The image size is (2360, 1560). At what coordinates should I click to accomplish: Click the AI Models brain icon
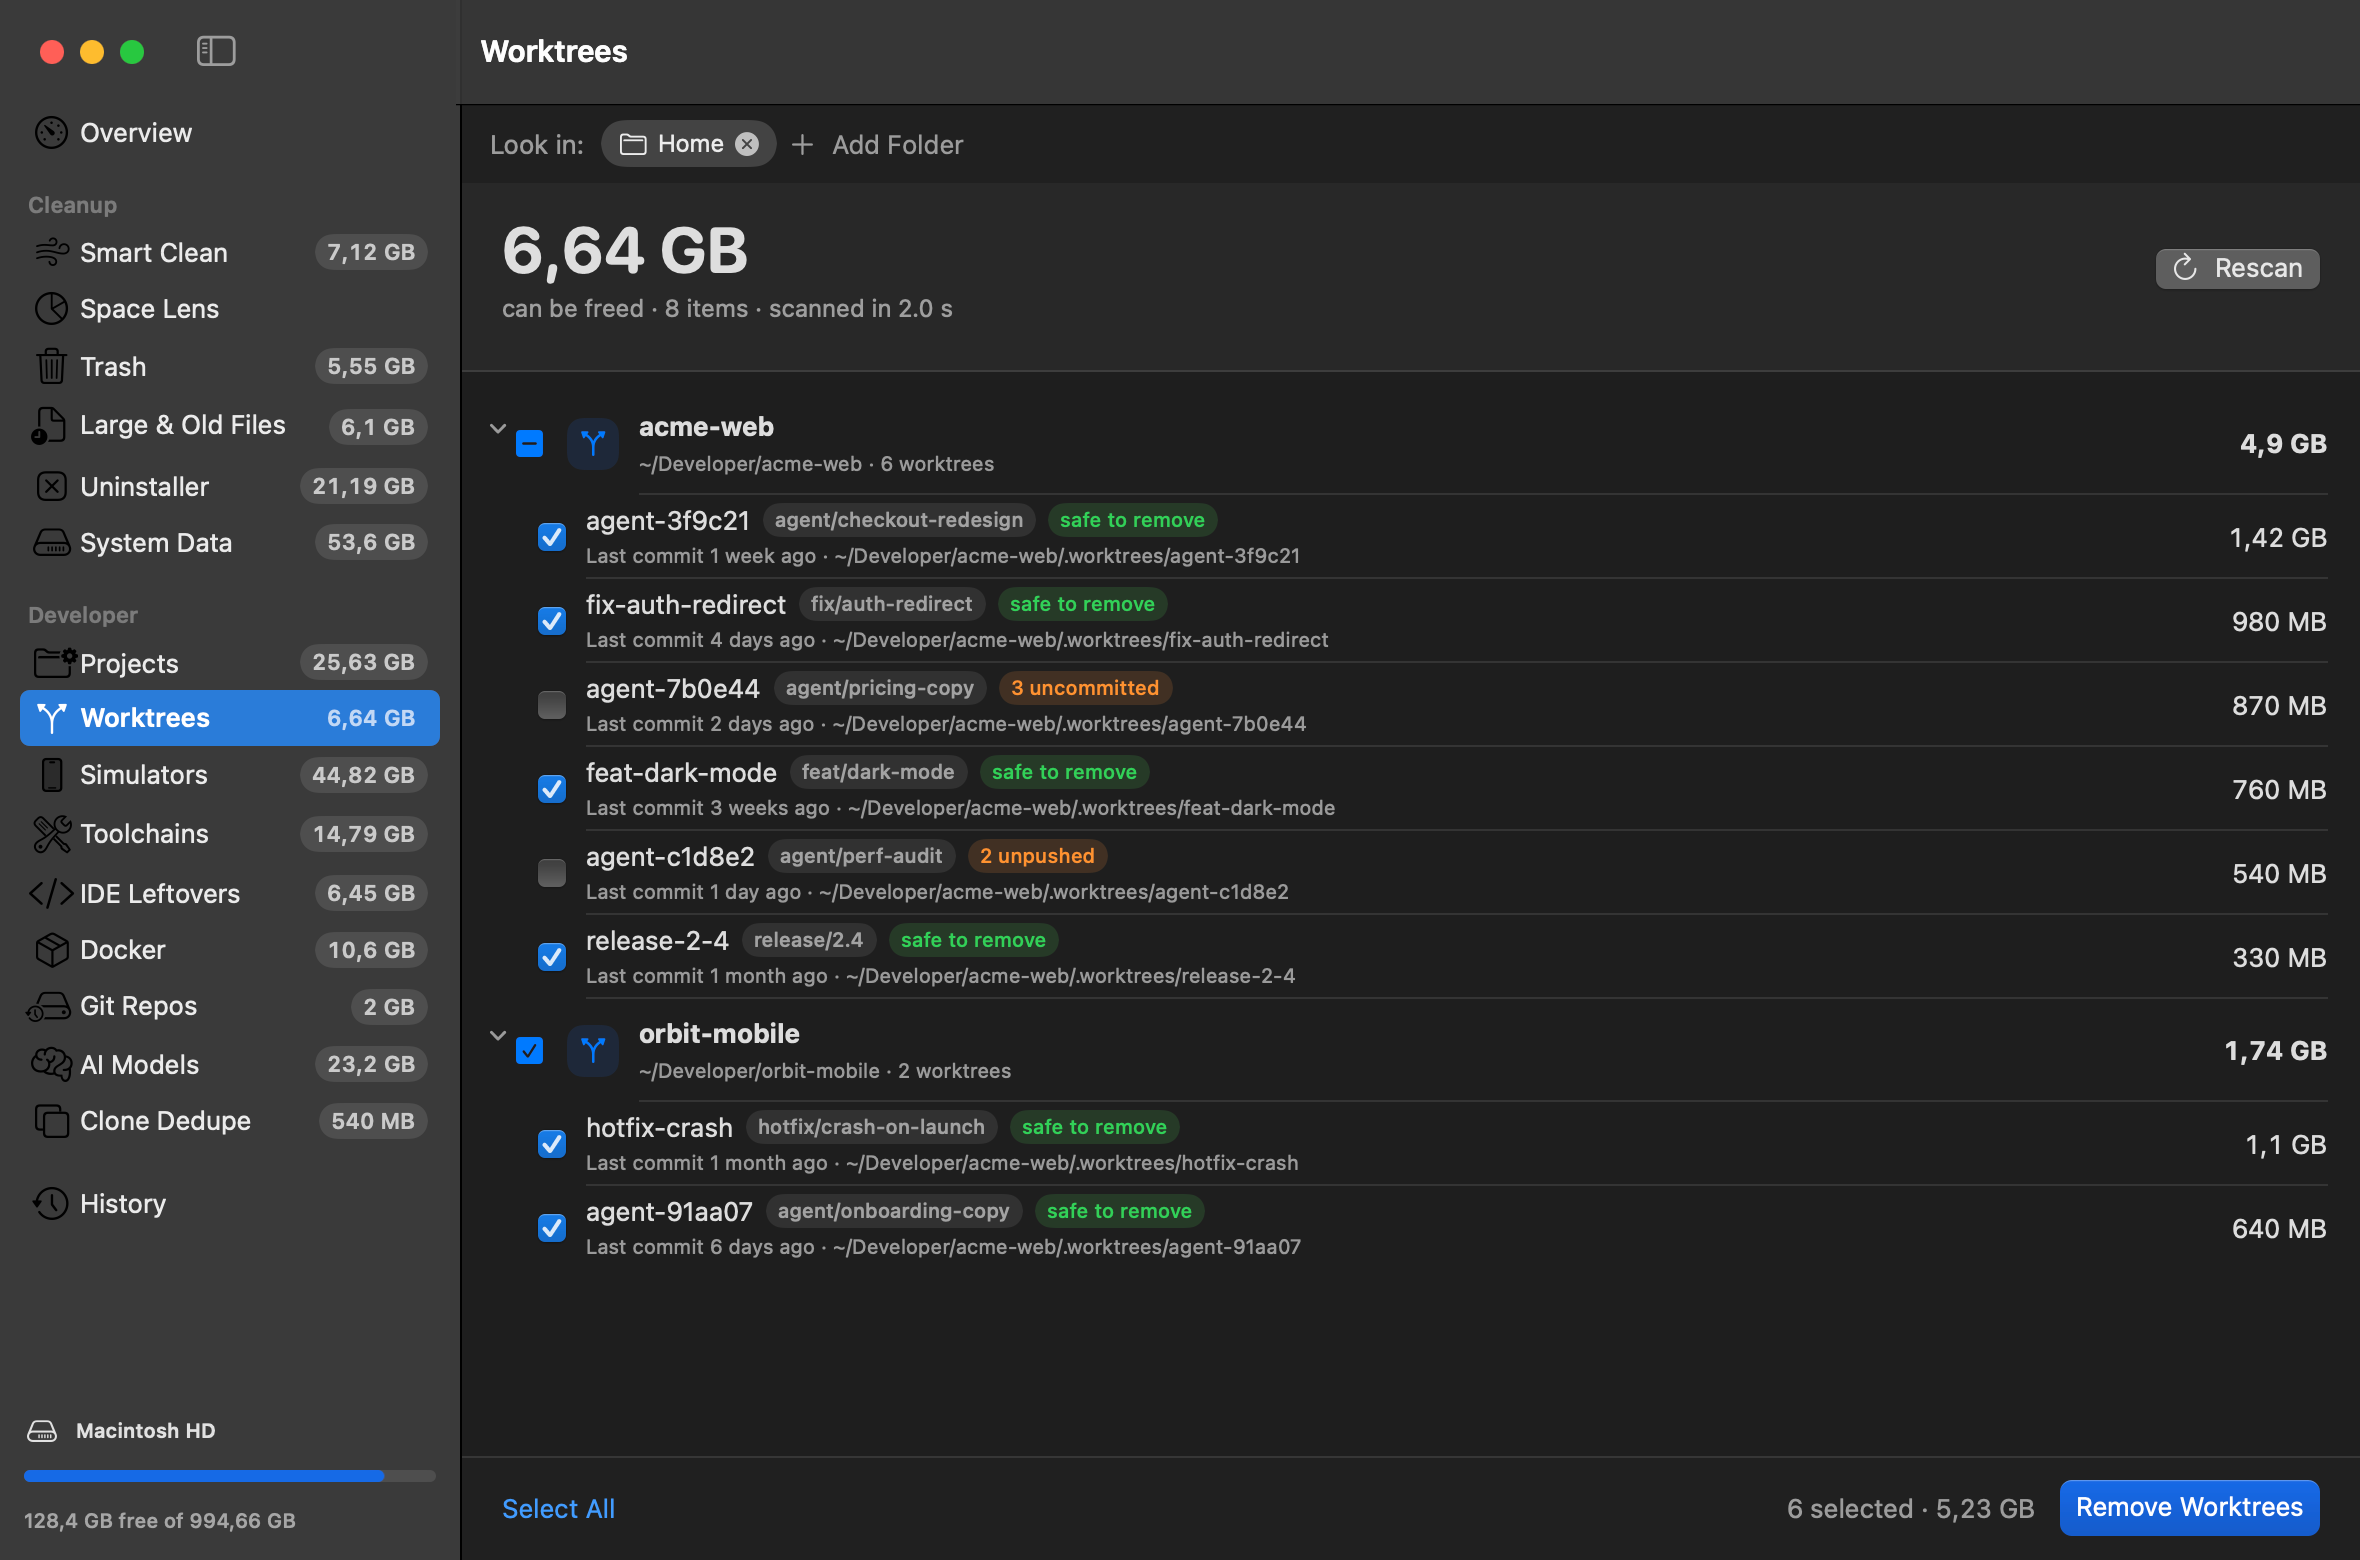coord(51,1064)
